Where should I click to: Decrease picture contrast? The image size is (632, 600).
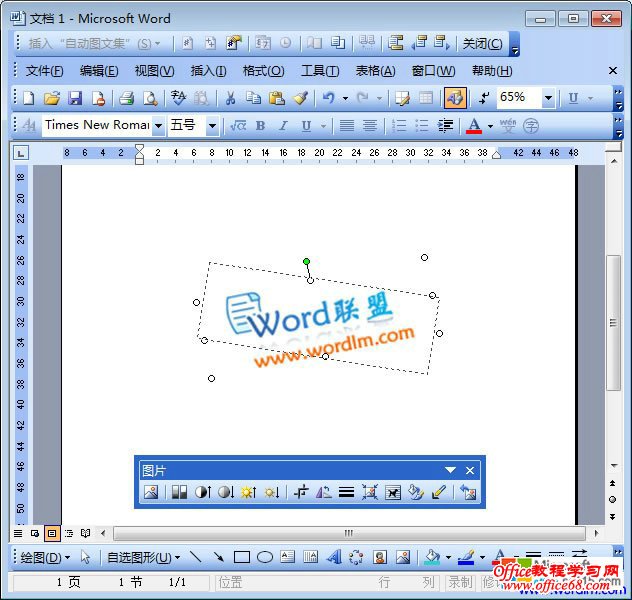coord(226,492)
